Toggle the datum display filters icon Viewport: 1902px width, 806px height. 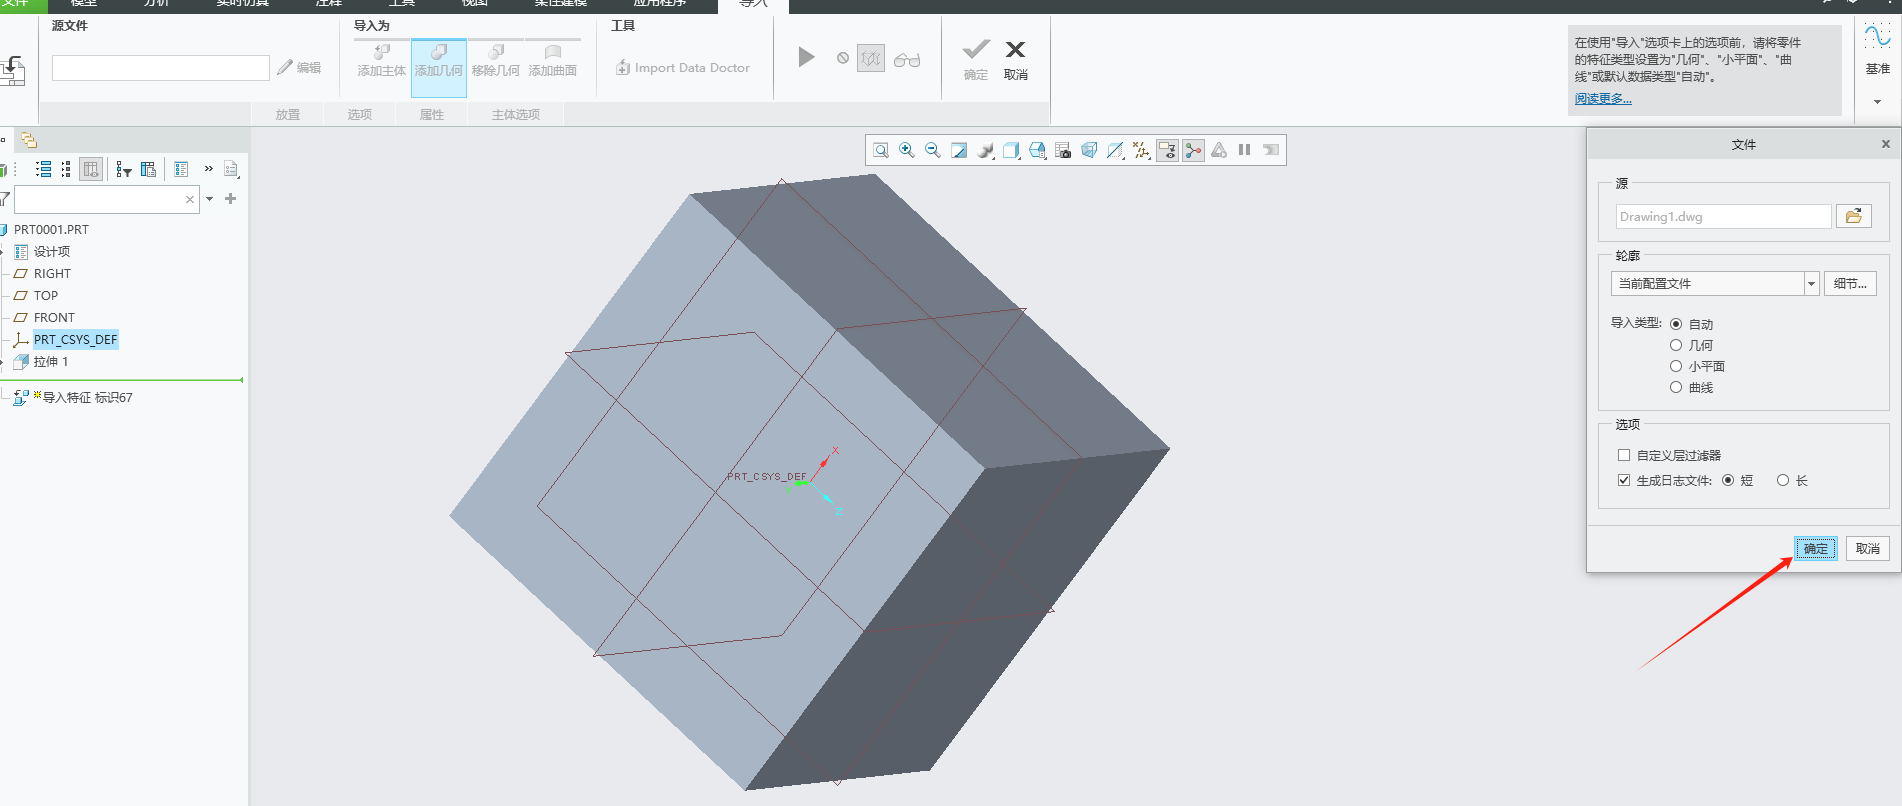pyautogui.click(x=1141, y=150)
